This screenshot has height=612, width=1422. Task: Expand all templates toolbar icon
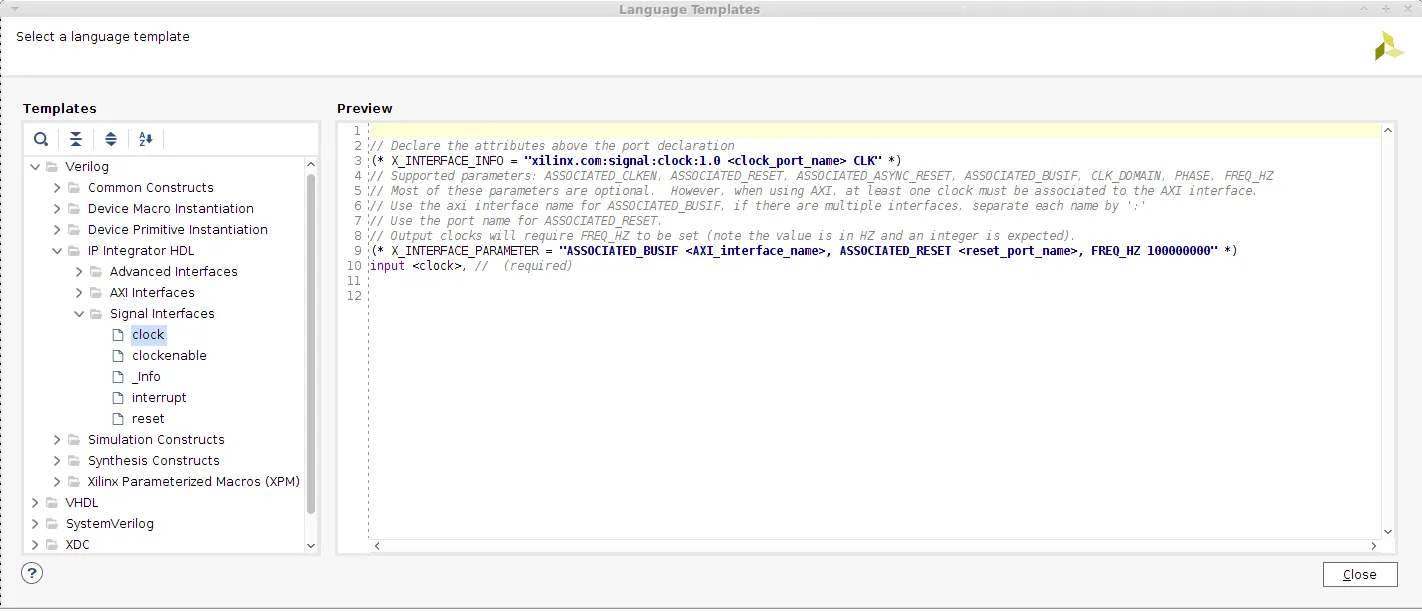point(111,139)
